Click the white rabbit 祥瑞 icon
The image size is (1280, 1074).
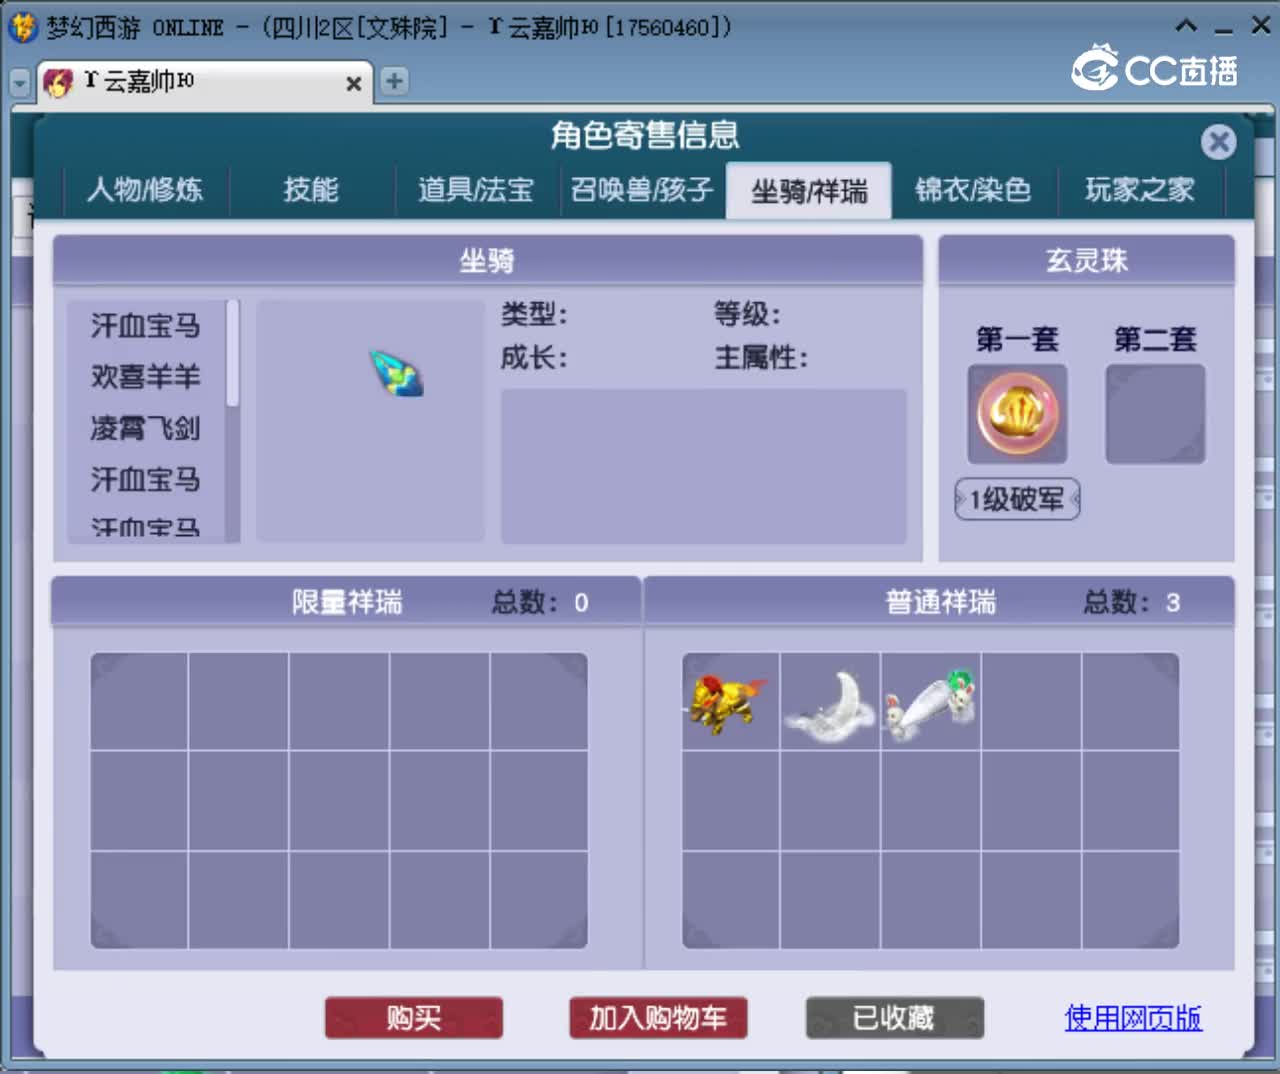point(931,704)
